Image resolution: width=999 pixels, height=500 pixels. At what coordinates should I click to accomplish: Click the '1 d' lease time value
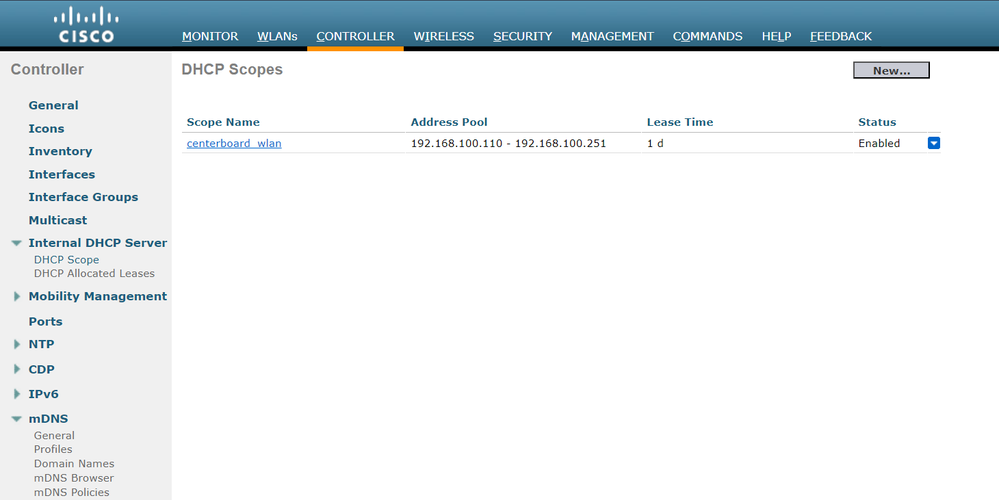click(x=655, y=143)
